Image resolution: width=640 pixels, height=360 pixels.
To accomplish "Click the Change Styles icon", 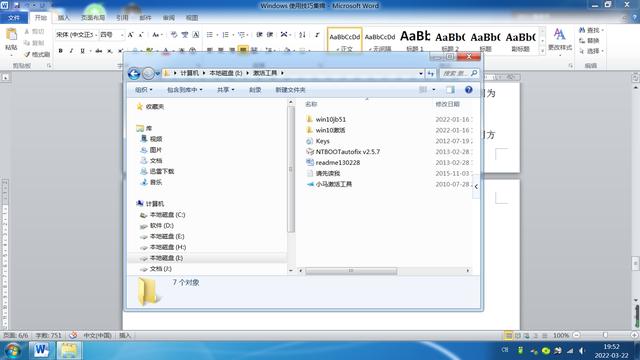I will [560, 39].
